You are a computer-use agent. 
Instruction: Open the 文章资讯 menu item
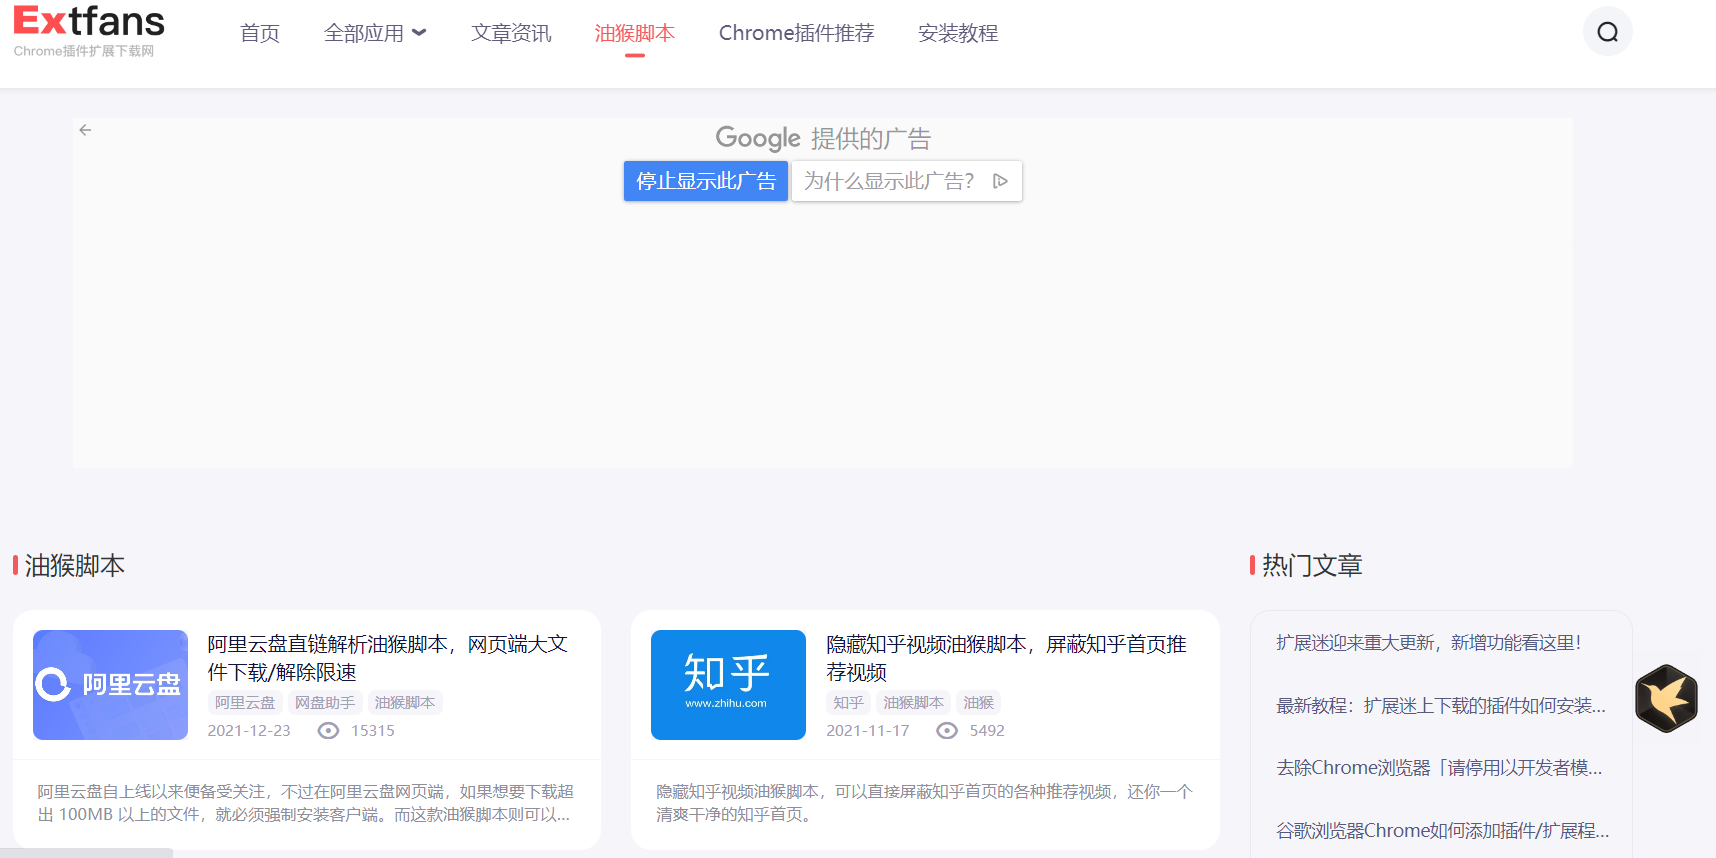[x=511, y=33]
